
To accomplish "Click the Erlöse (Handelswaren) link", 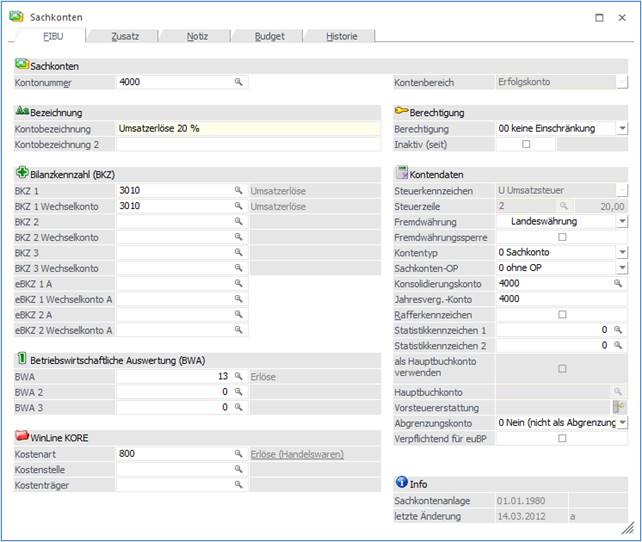I will point(296,454).
